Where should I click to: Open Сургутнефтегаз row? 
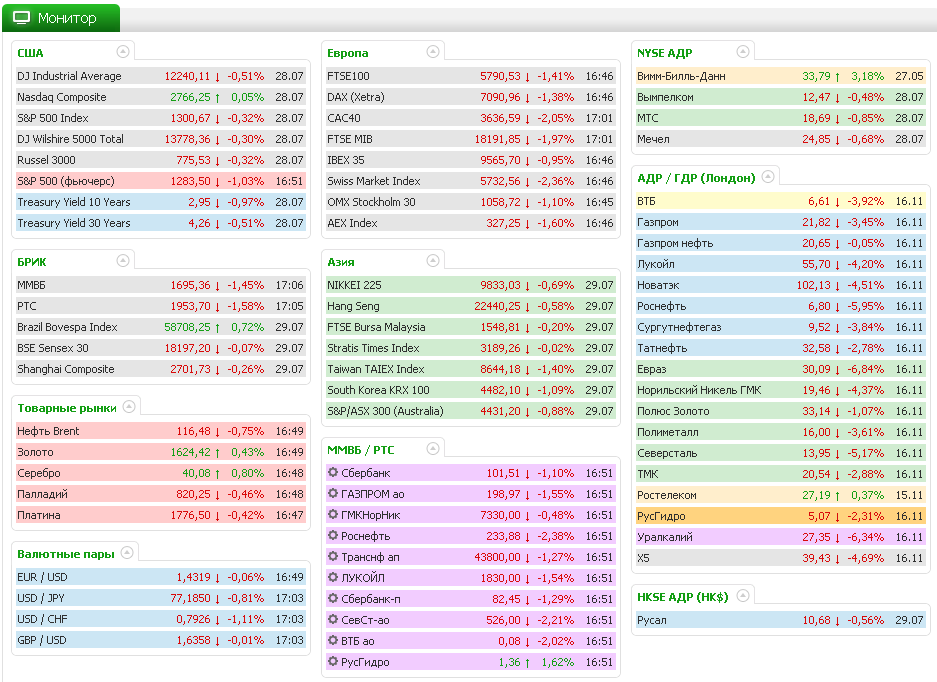(x=780, y=327)
